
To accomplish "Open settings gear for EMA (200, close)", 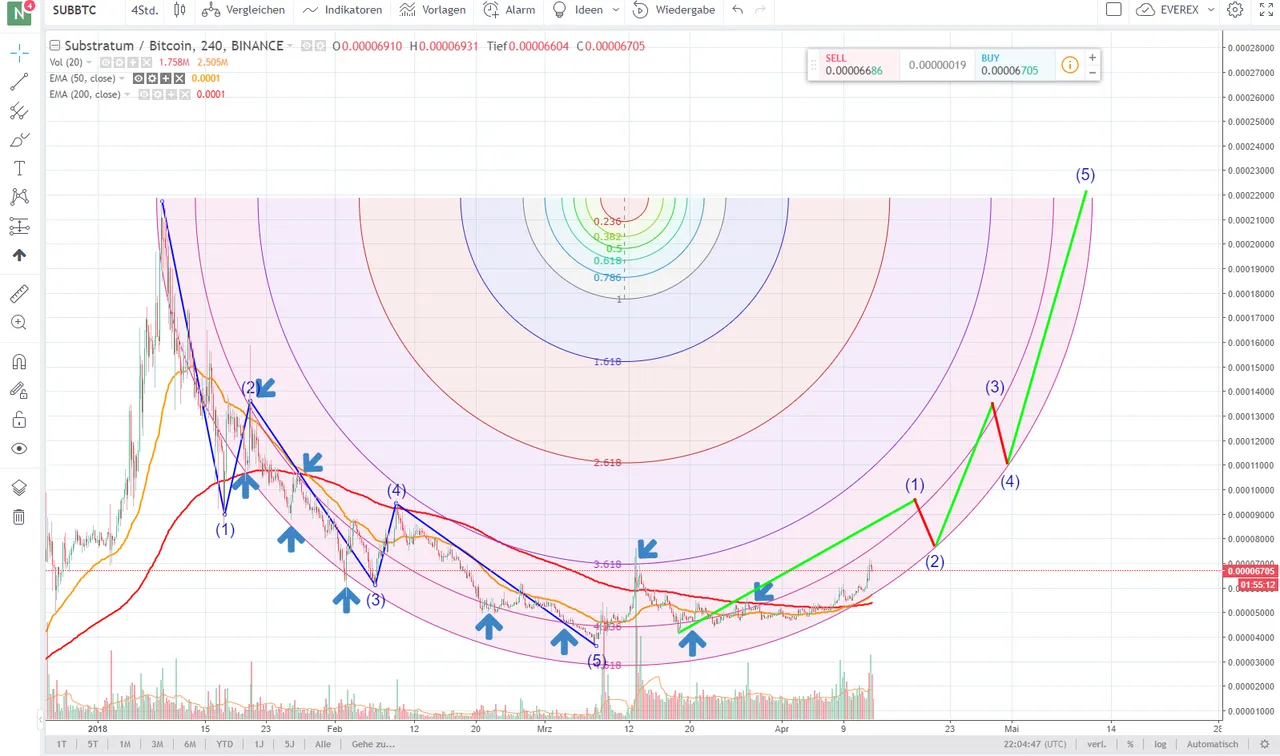I will [x=157, y=94].
